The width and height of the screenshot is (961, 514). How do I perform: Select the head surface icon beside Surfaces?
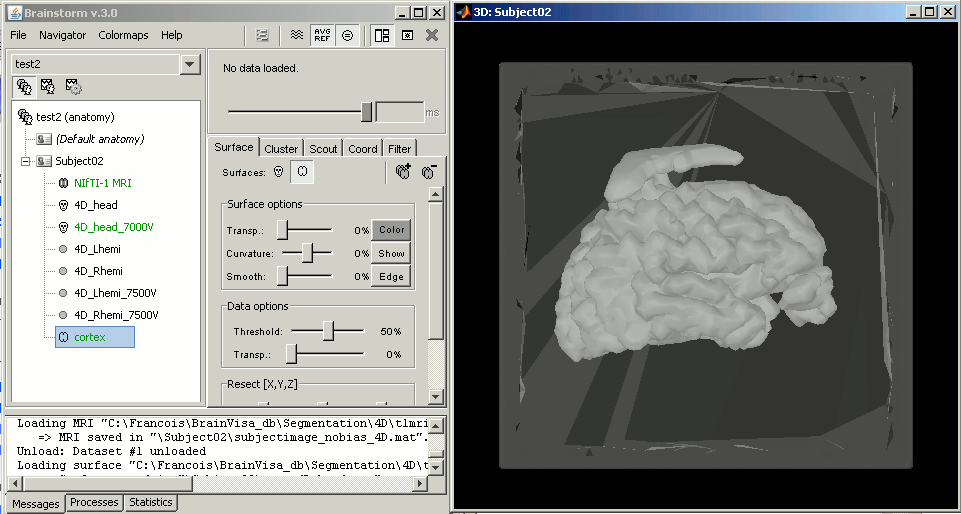(279, 172)
